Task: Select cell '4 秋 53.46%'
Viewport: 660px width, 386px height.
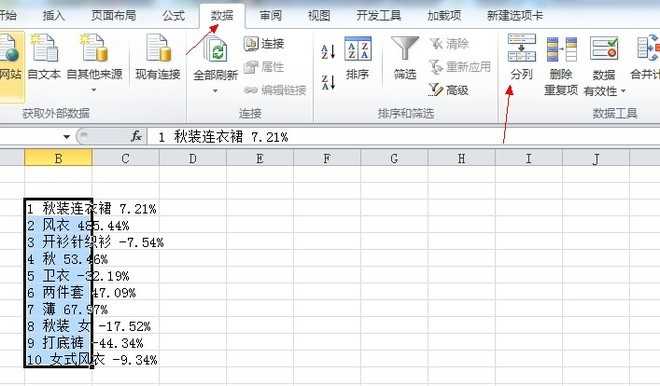Action: (58, 258)
